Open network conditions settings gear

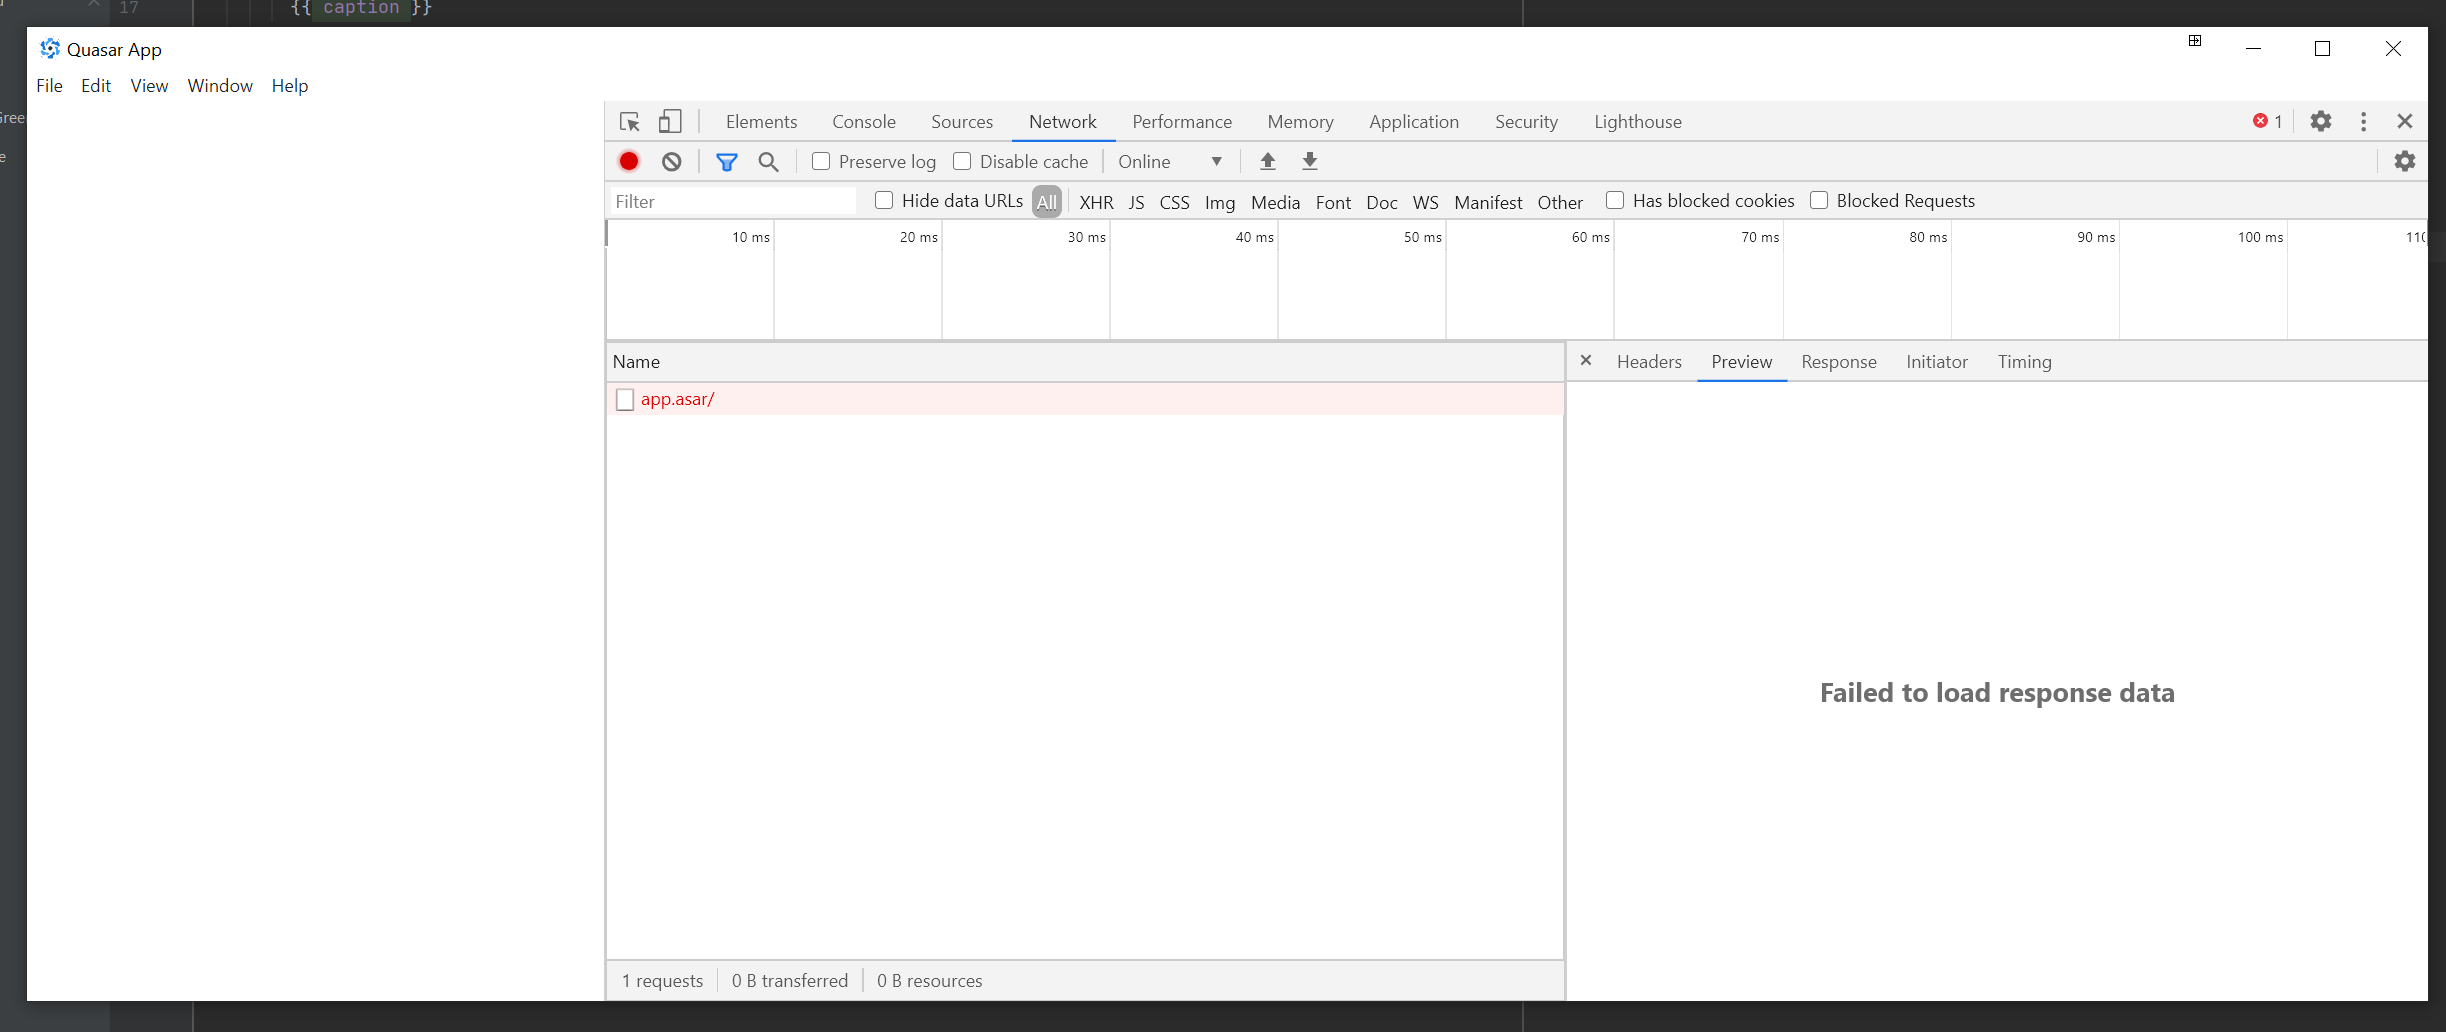coord(2405,161)
